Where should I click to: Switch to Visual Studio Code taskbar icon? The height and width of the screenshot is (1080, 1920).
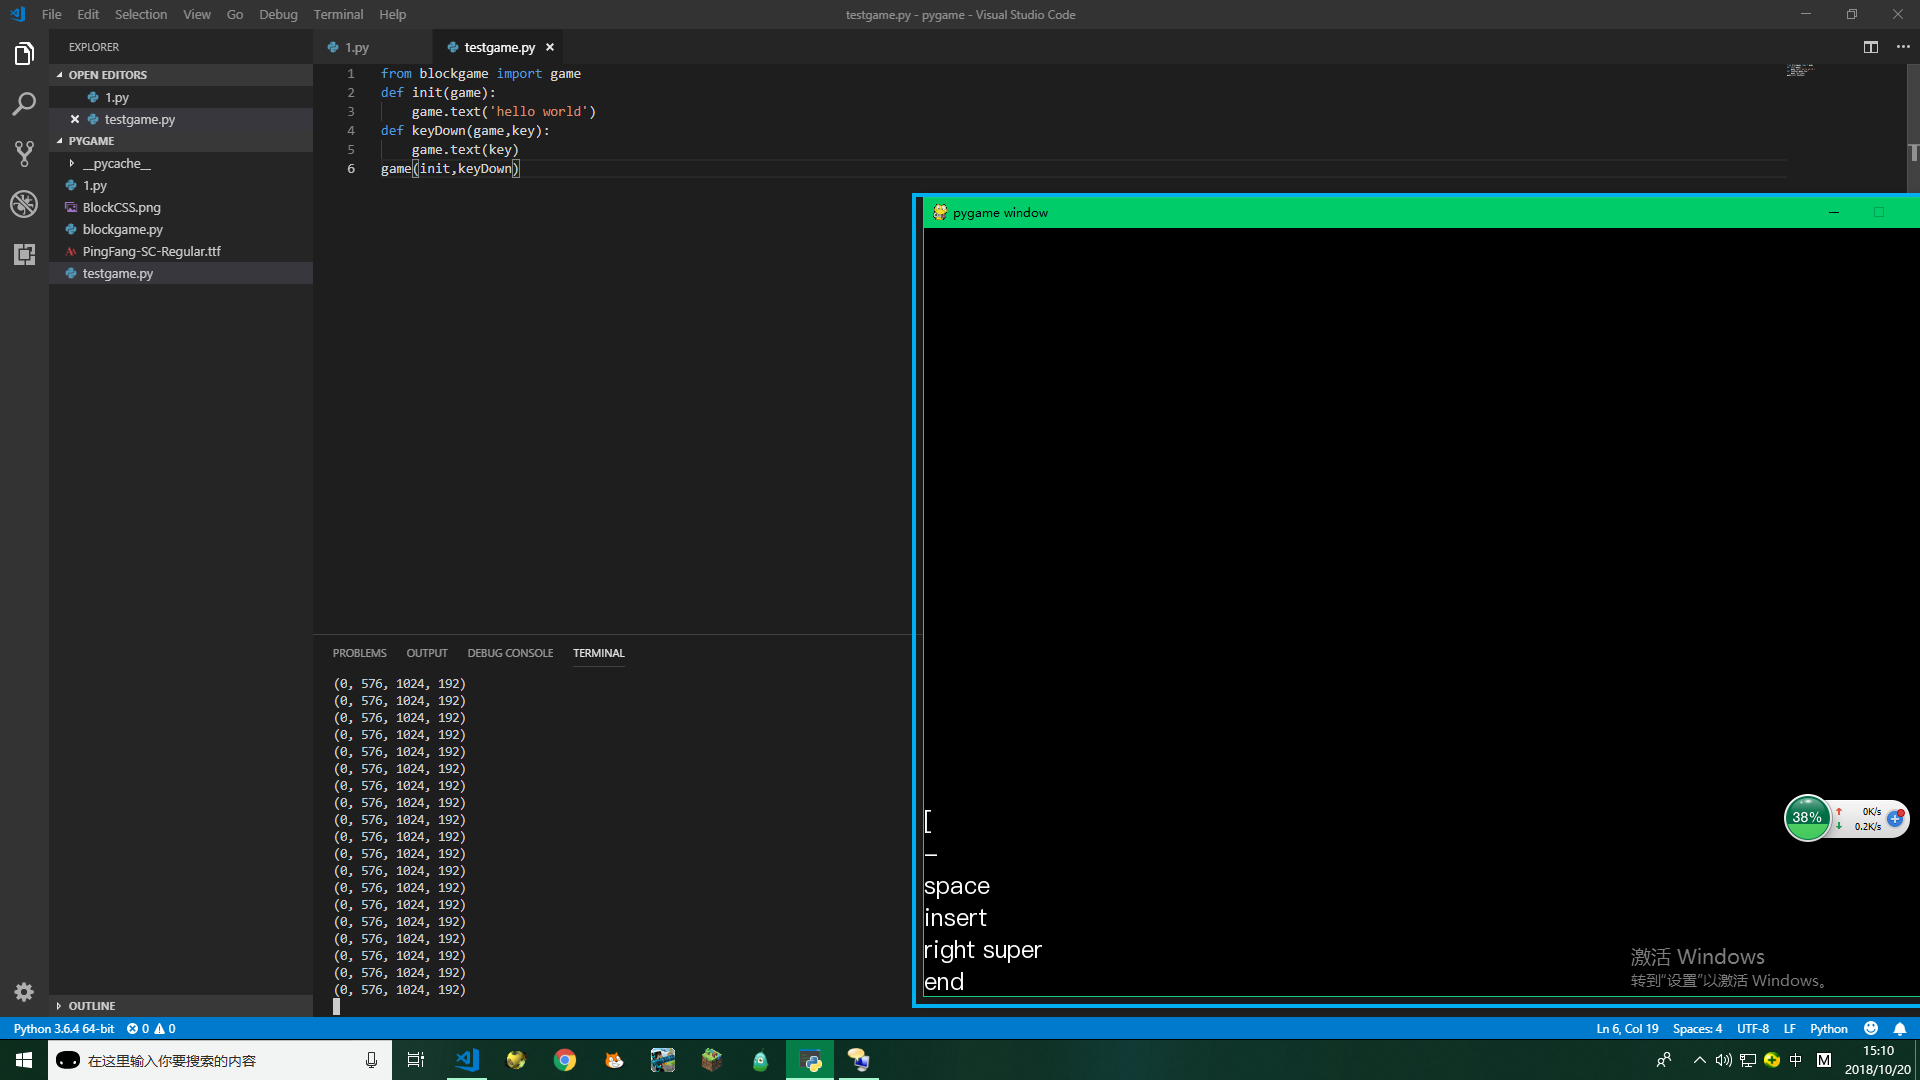467,1060
